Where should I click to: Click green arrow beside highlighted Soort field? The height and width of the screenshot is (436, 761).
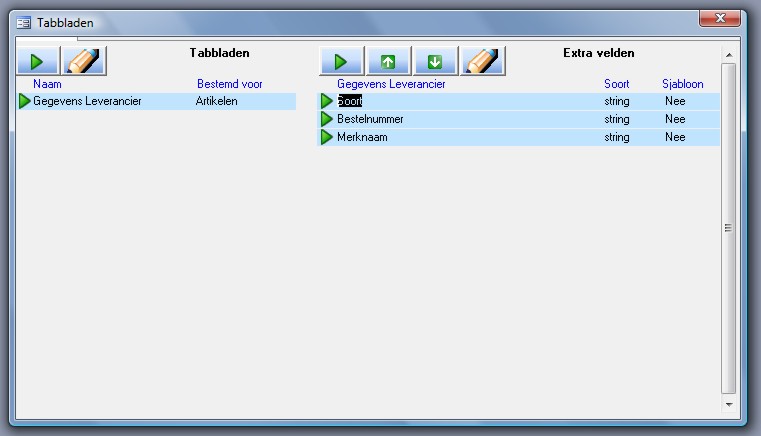326,101
